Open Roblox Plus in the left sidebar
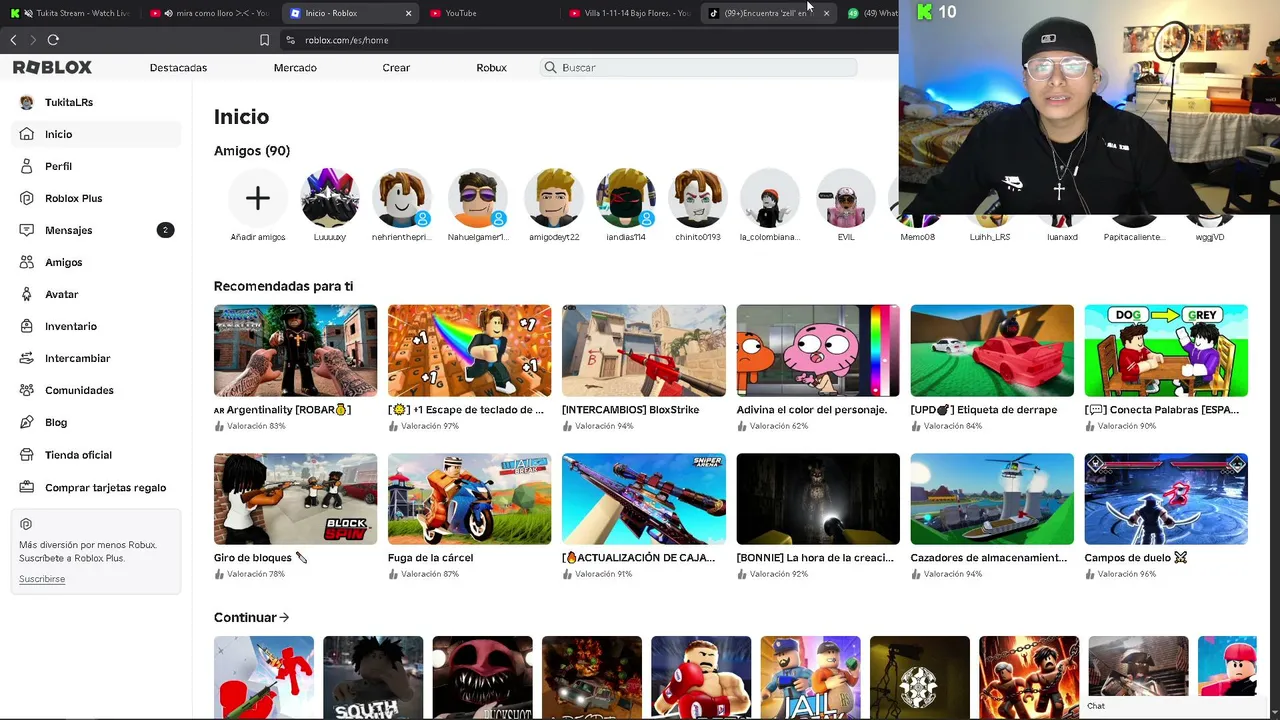 coord(96,198)
